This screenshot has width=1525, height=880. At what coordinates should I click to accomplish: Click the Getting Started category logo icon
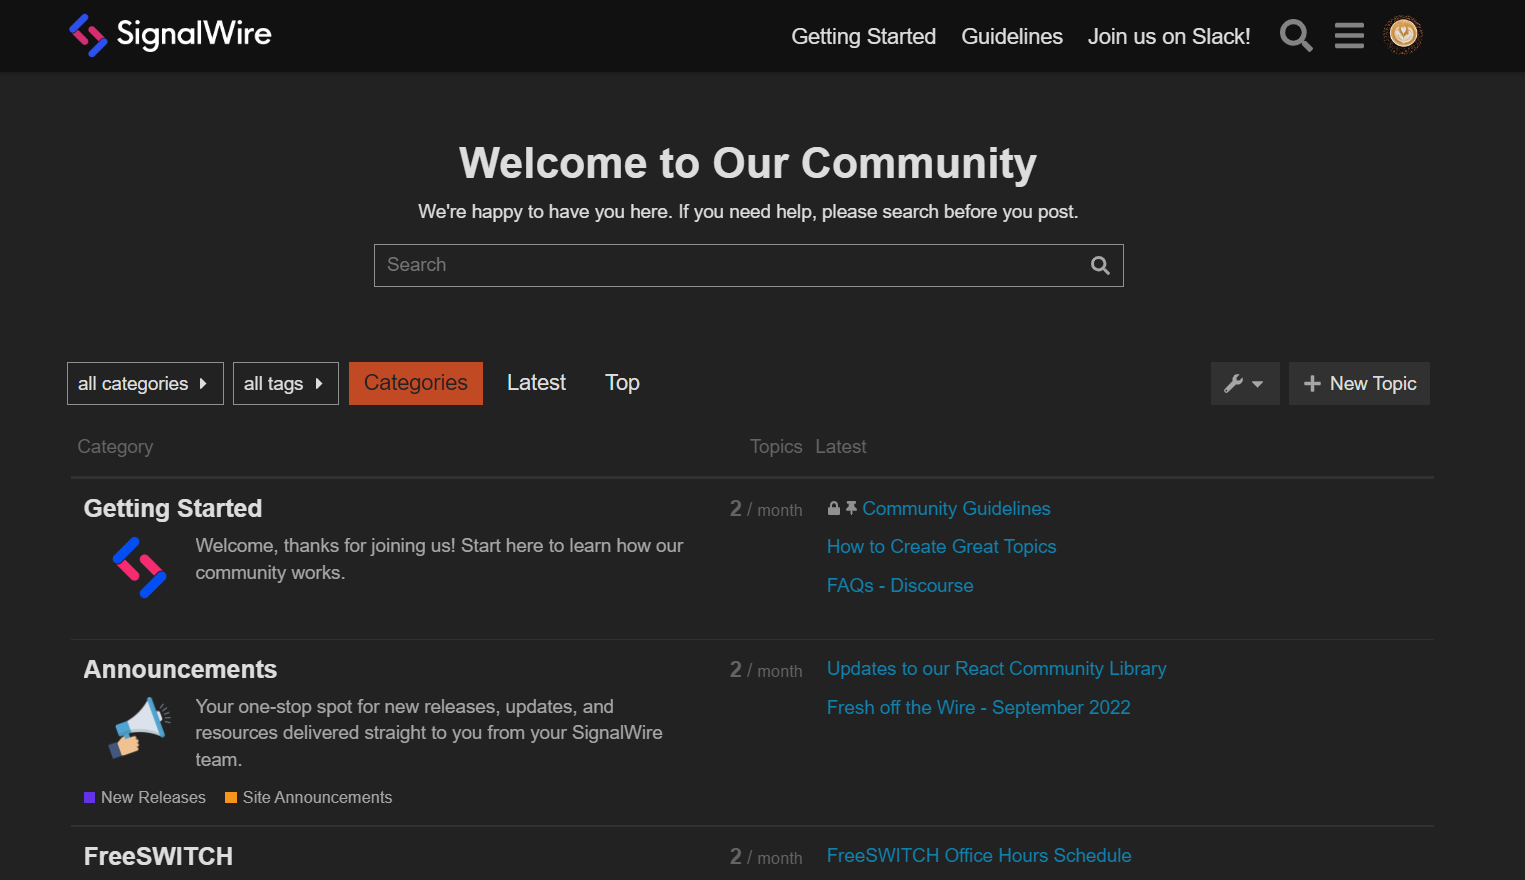point(140,568)
